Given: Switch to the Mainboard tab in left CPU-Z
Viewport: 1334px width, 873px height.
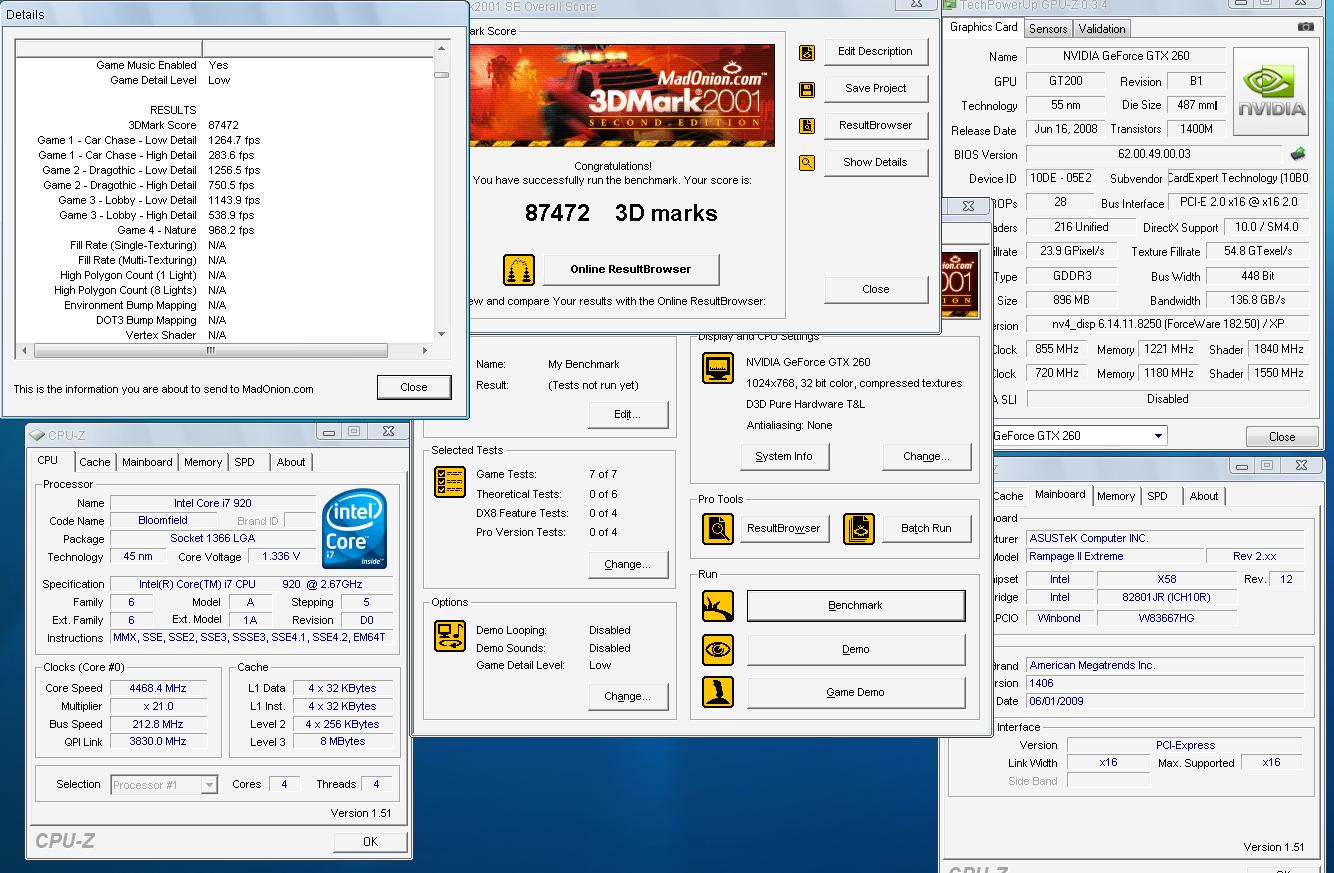Looking at the screenshot, I should tap(147, 462).
